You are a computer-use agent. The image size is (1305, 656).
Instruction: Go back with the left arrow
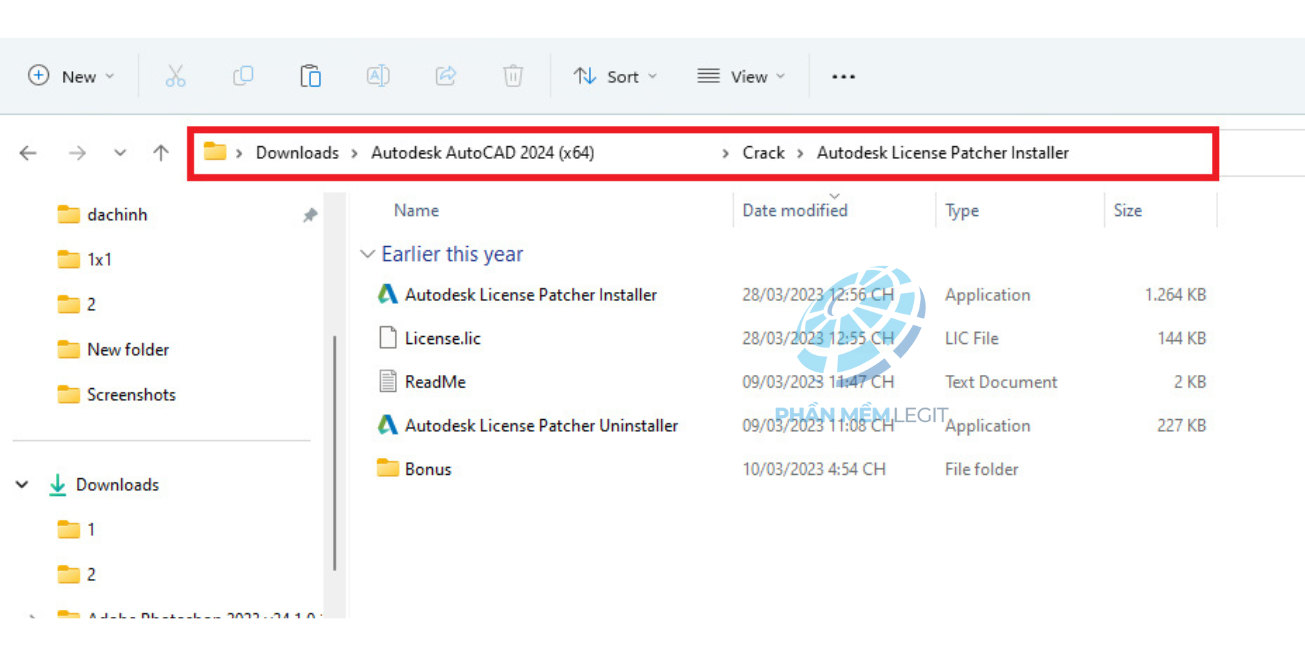coord(28,153)
